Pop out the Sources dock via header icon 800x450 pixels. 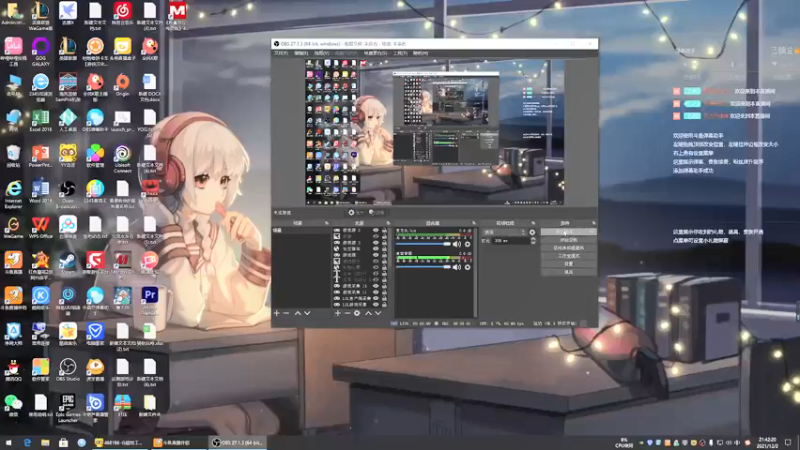388,223
